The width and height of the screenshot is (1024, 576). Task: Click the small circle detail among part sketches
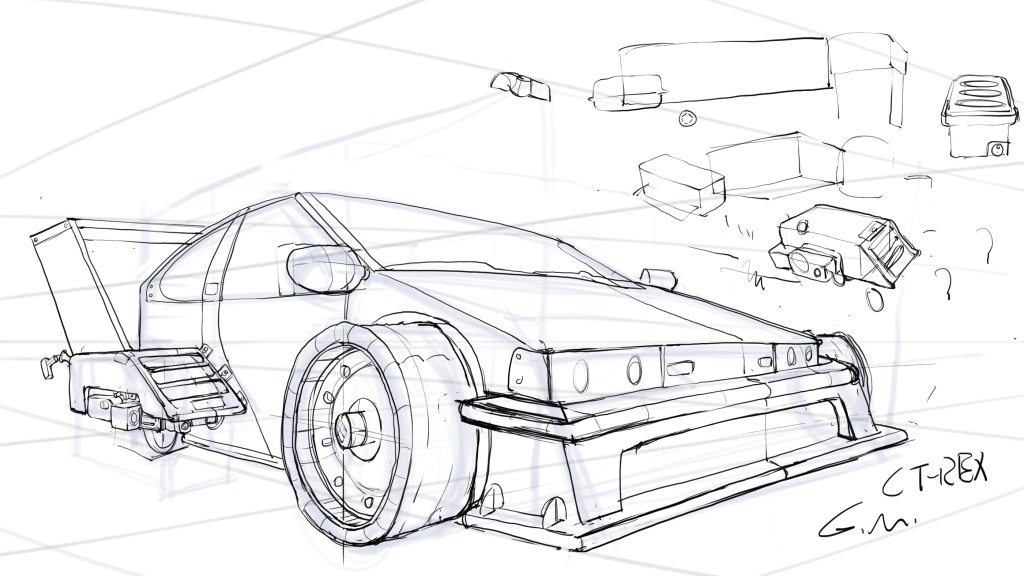click(687, 120)
